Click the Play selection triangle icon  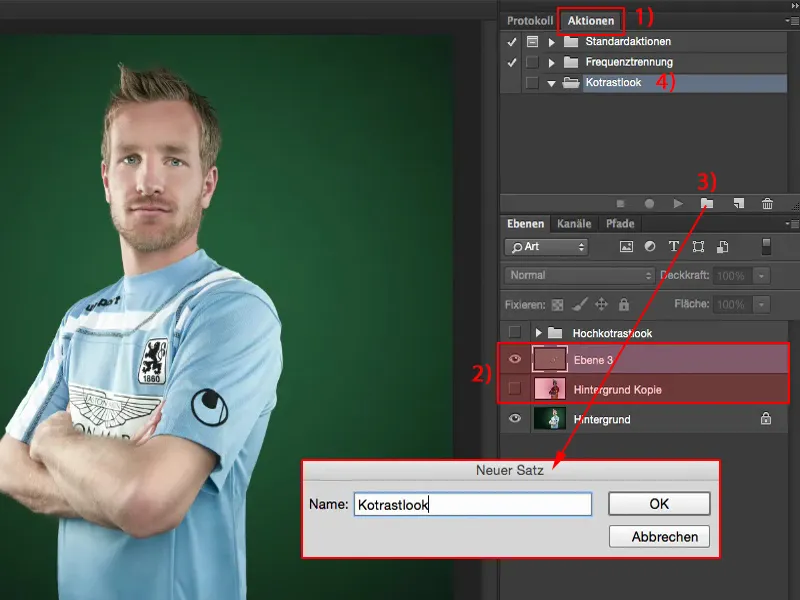click(678, 204)
